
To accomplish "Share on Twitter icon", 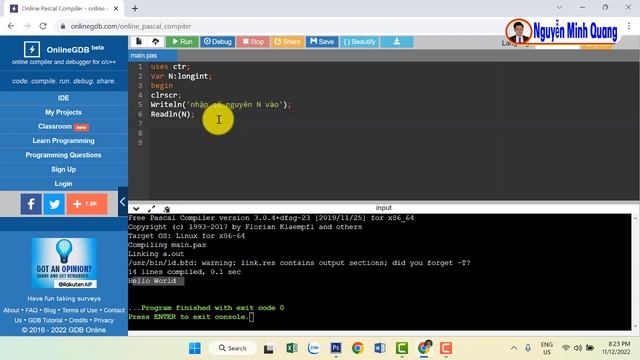I will pyautogui.click(x=54, y=204).
